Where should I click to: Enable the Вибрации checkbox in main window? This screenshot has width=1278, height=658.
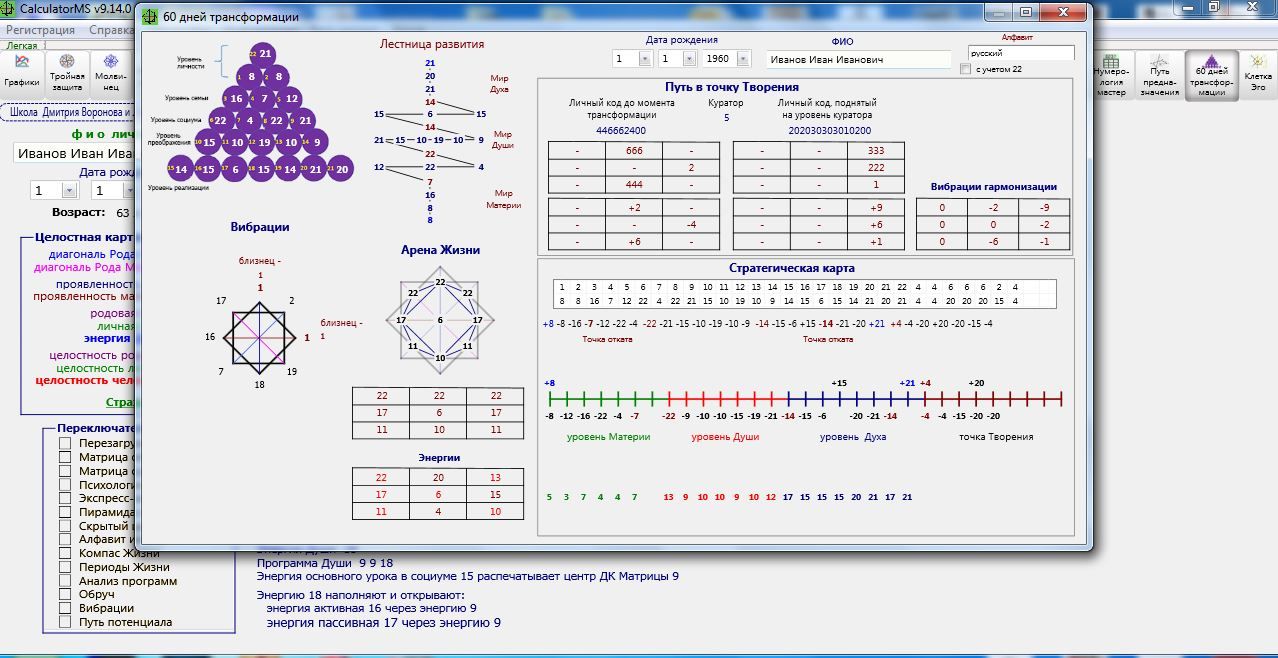65,608
